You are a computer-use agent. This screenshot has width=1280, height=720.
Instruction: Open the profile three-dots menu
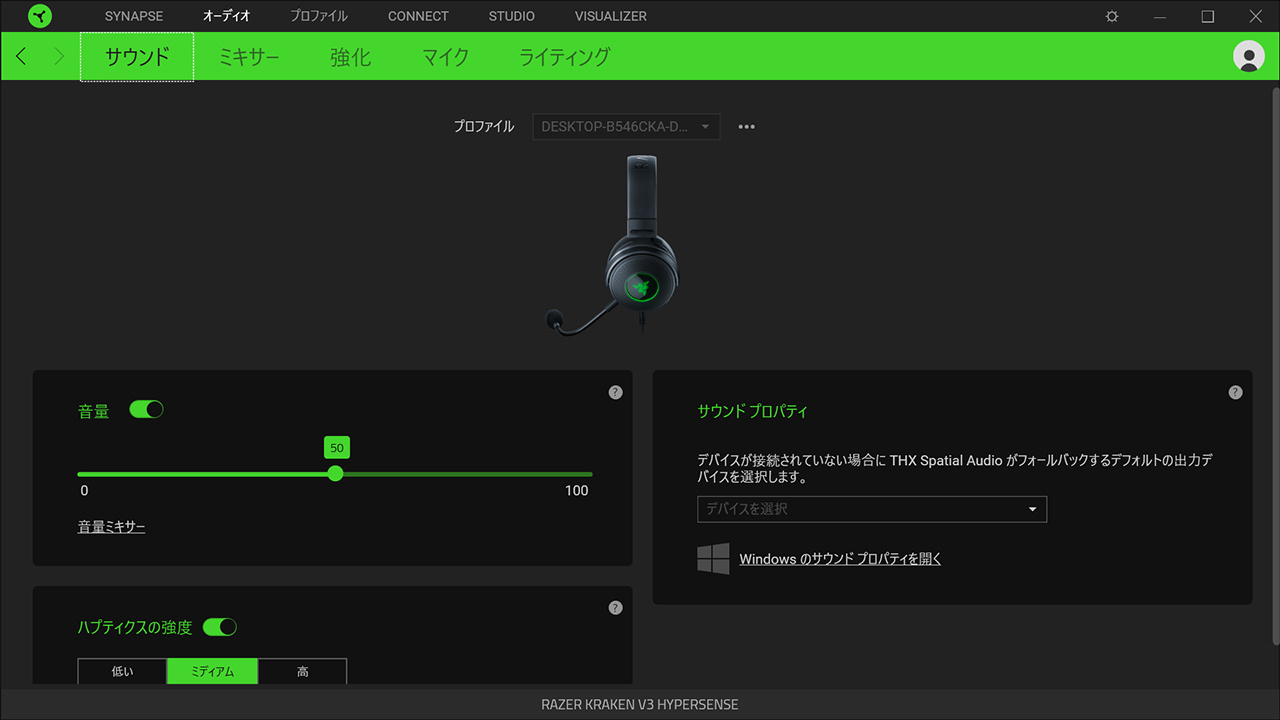tap(746, 127)
